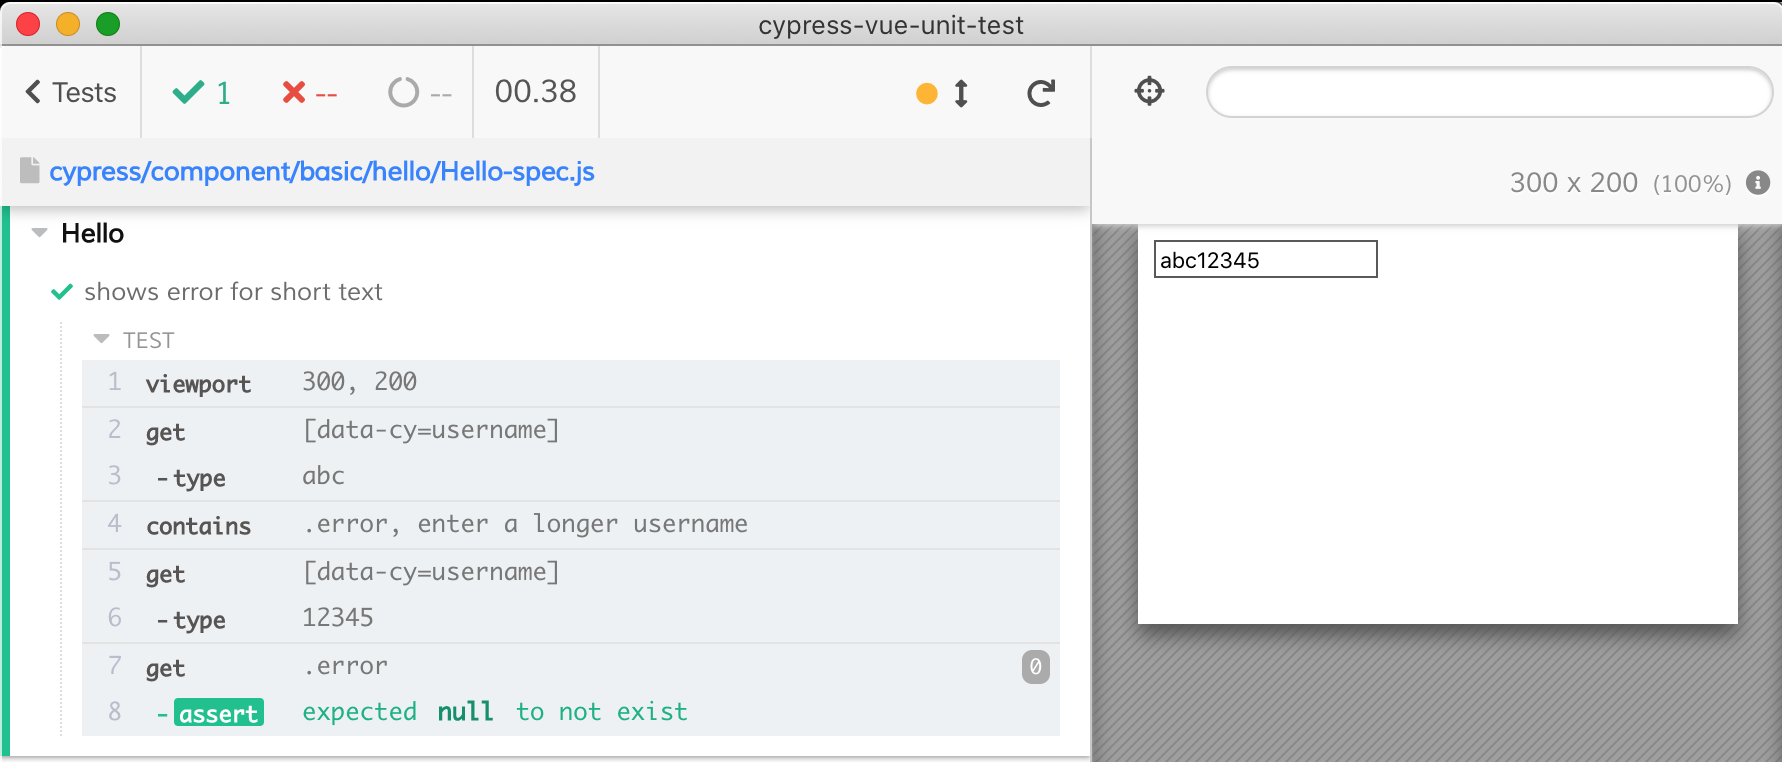Toggle auto-scrolling arrow icon
This screenshot has width=1782, height=762.
pyautogui.click(x=961, y=93)
